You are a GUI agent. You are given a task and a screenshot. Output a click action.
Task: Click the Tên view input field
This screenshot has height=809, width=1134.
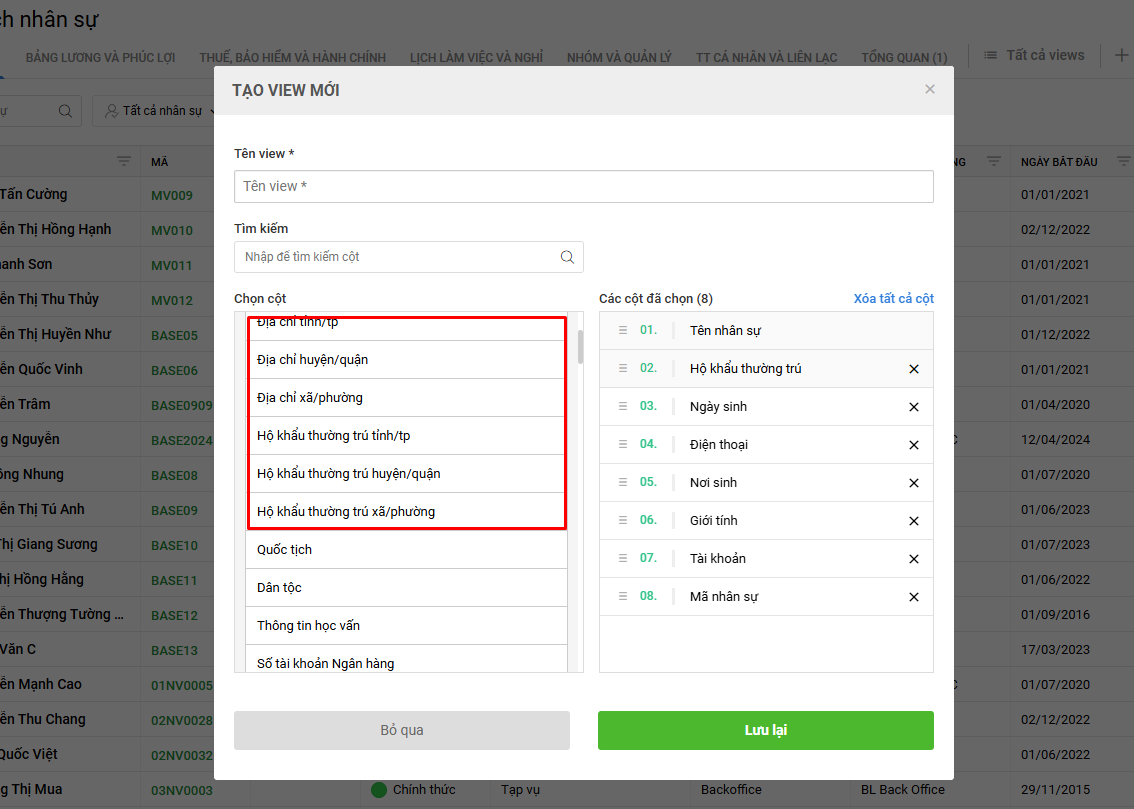coord(584,187)
